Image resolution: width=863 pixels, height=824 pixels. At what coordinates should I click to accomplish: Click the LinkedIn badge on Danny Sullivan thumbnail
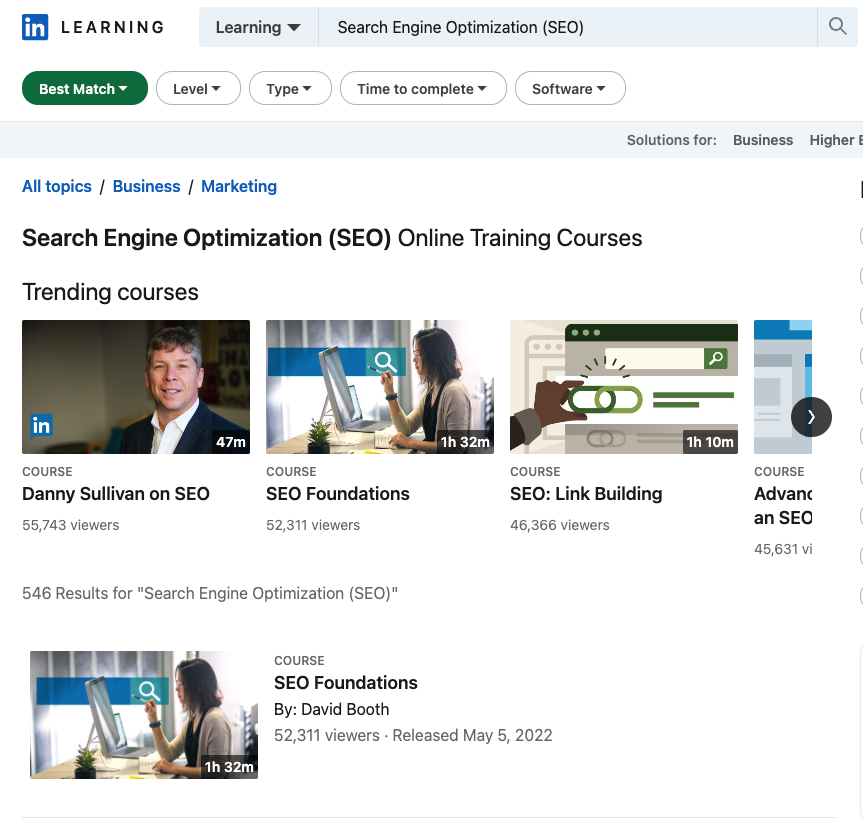pos(41,425)
